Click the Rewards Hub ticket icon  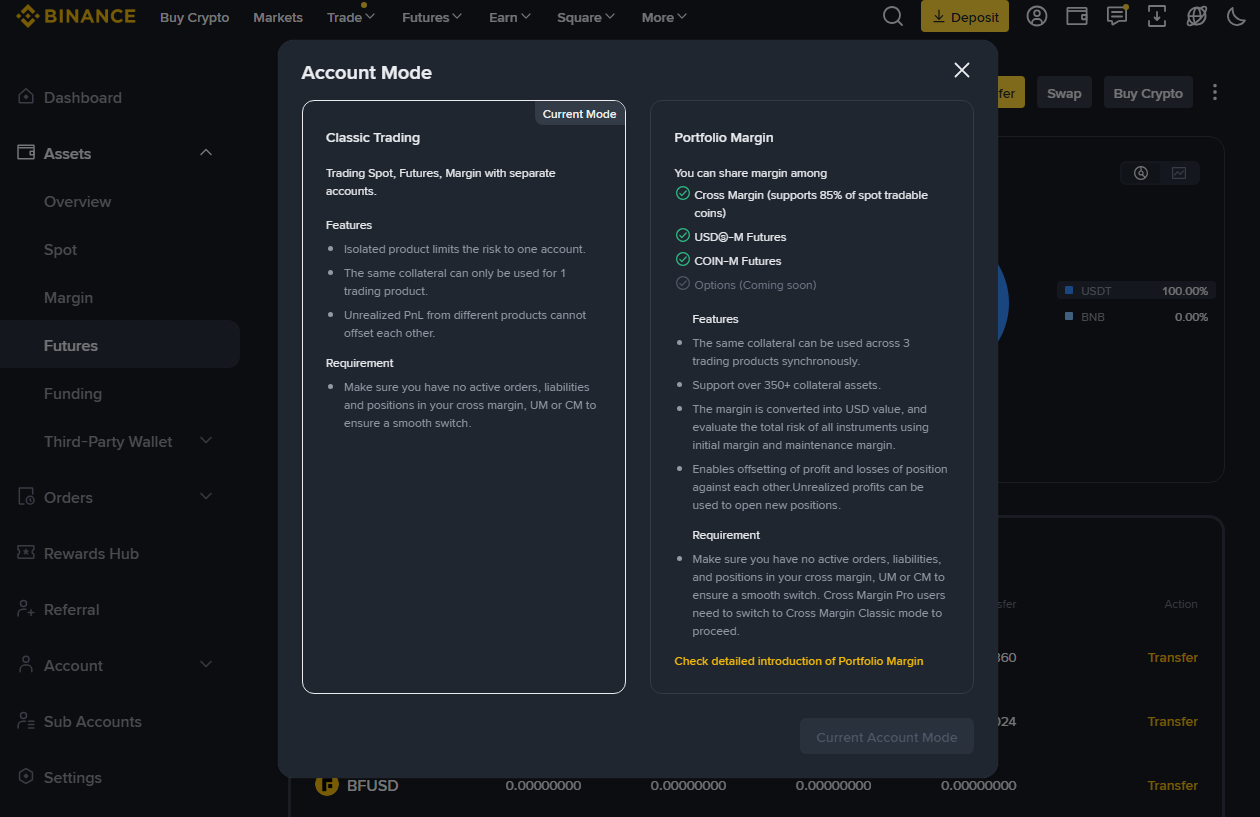pos(26,553)
